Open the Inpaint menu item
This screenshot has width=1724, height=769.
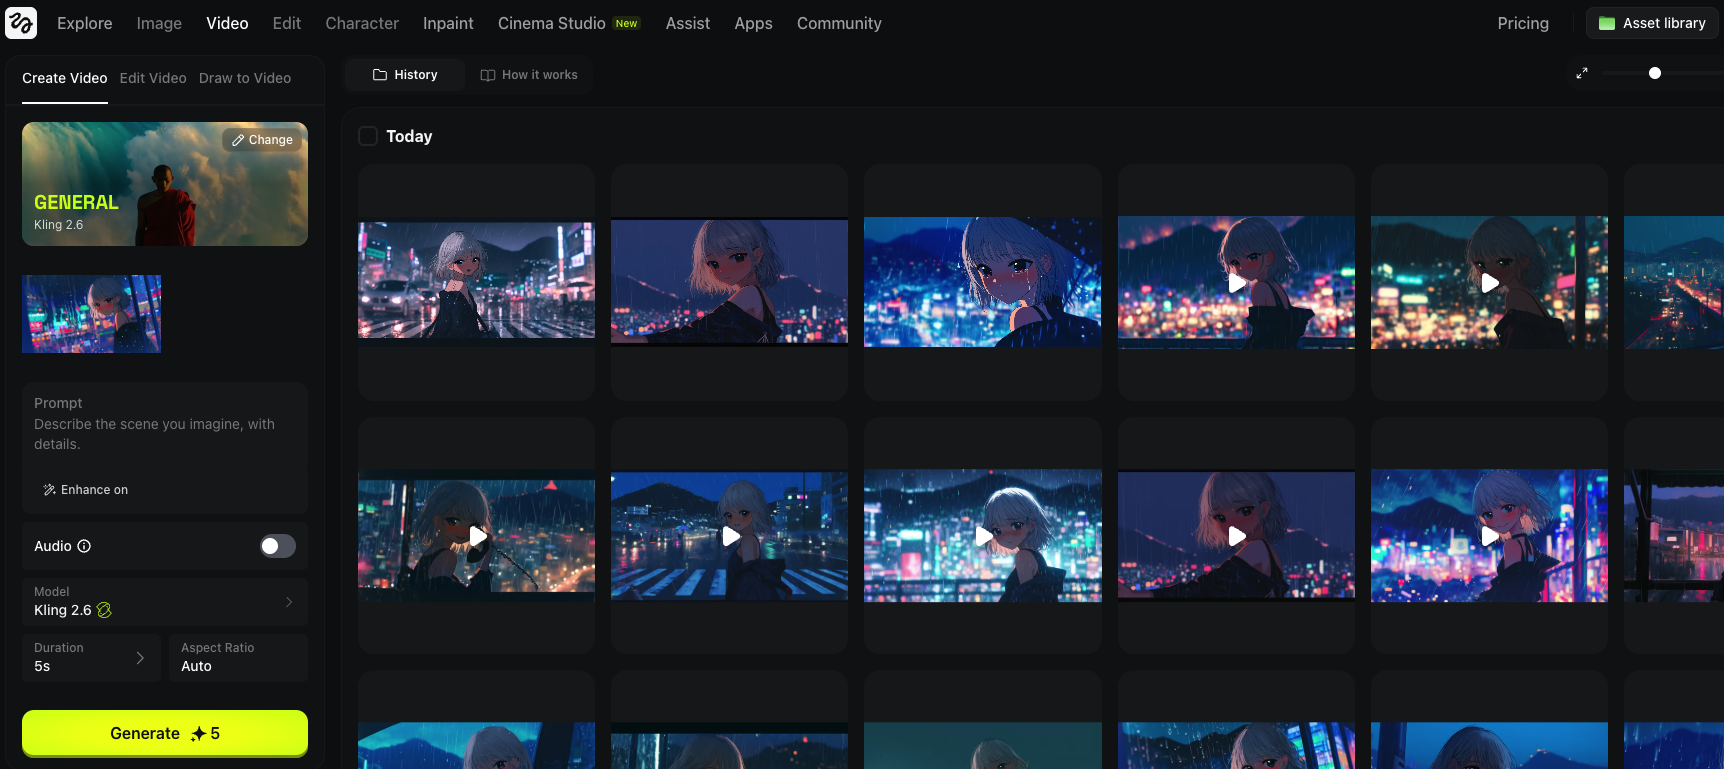(448, 23)
